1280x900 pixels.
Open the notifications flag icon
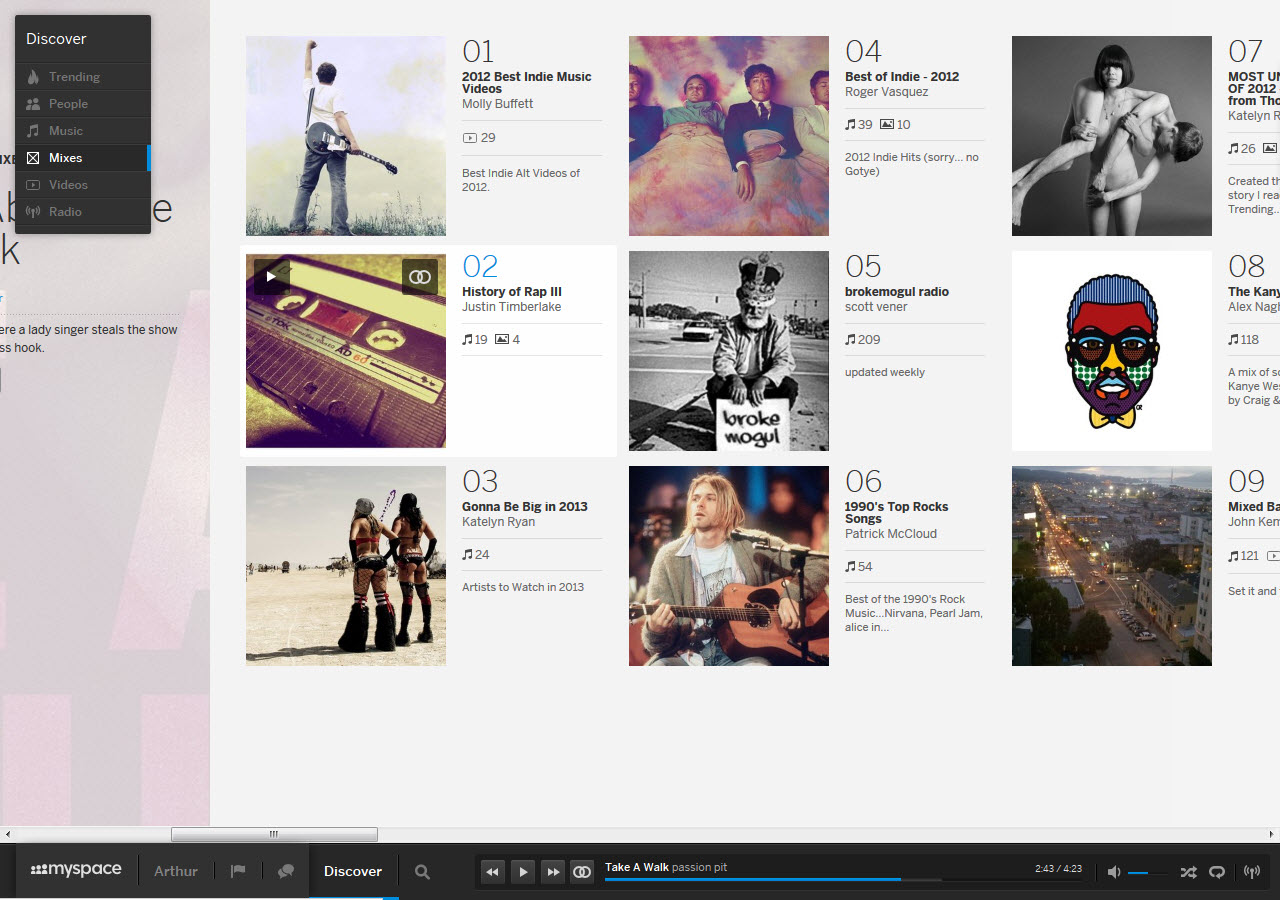[238, 871]
